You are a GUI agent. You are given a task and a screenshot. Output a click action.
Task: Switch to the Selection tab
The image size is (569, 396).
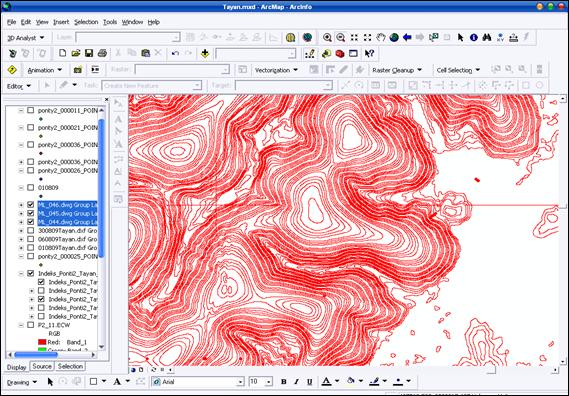point(70,367)
